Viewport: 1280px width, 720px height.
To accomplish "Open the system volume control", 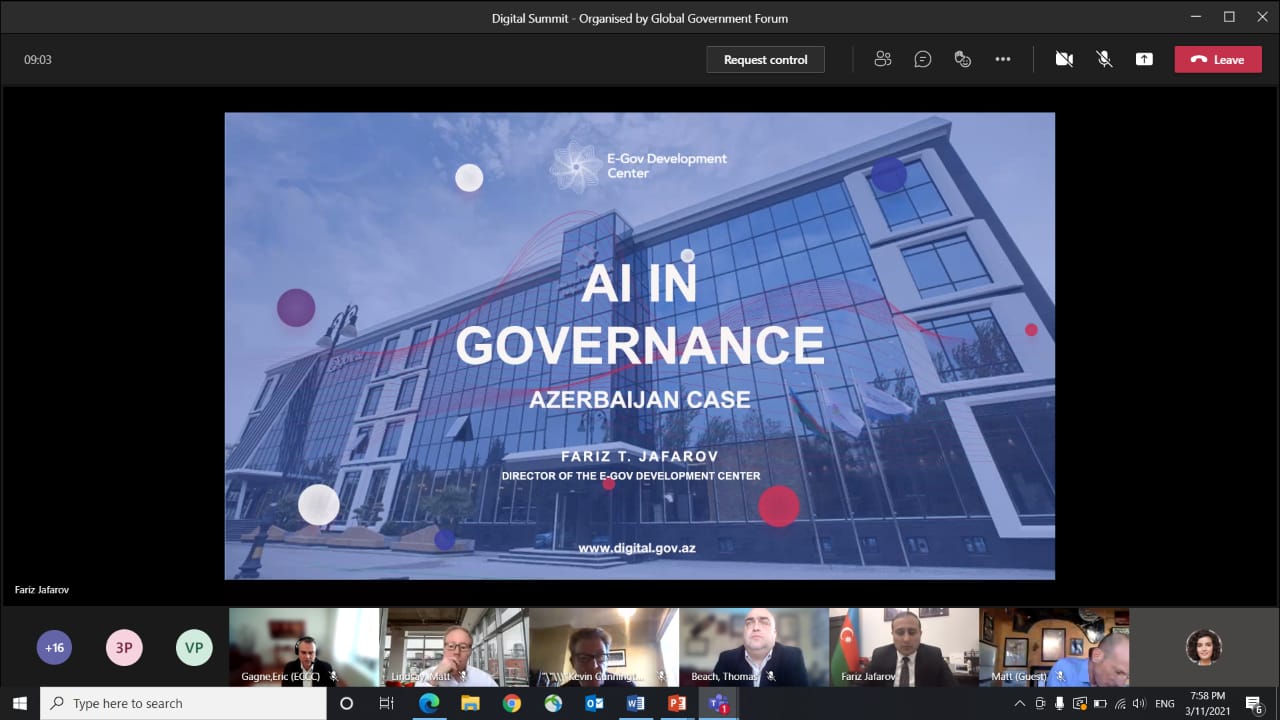I will tap(1139, 703).
